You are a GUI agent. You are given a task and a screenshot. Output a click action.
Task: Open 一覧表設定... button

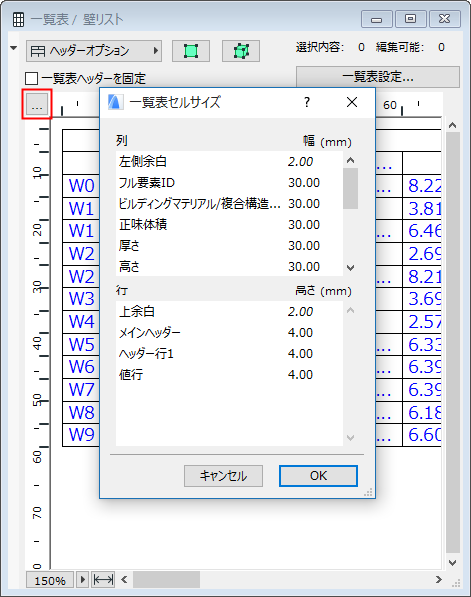pyautogui.click(x=378, y=77)
